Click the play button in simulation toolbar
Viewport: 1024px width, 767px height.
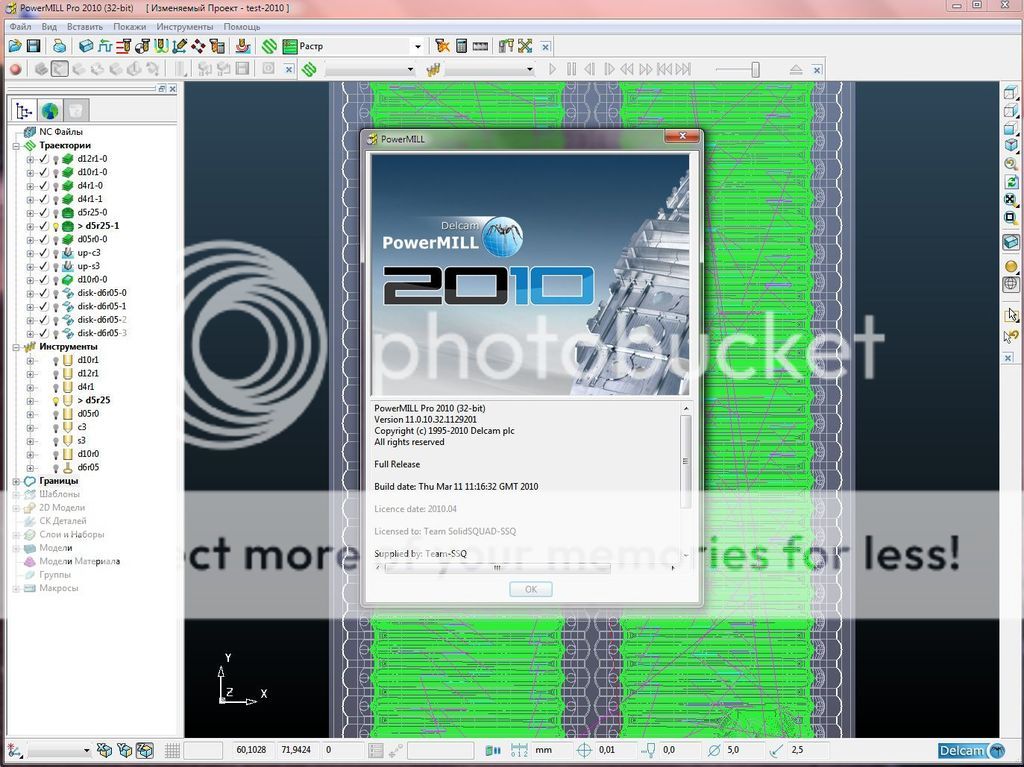tap(552, 69)
